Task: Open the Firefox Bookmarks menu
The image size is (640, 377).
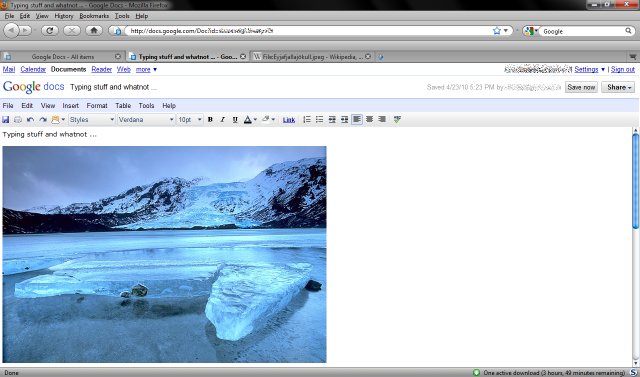Action: 94,16
